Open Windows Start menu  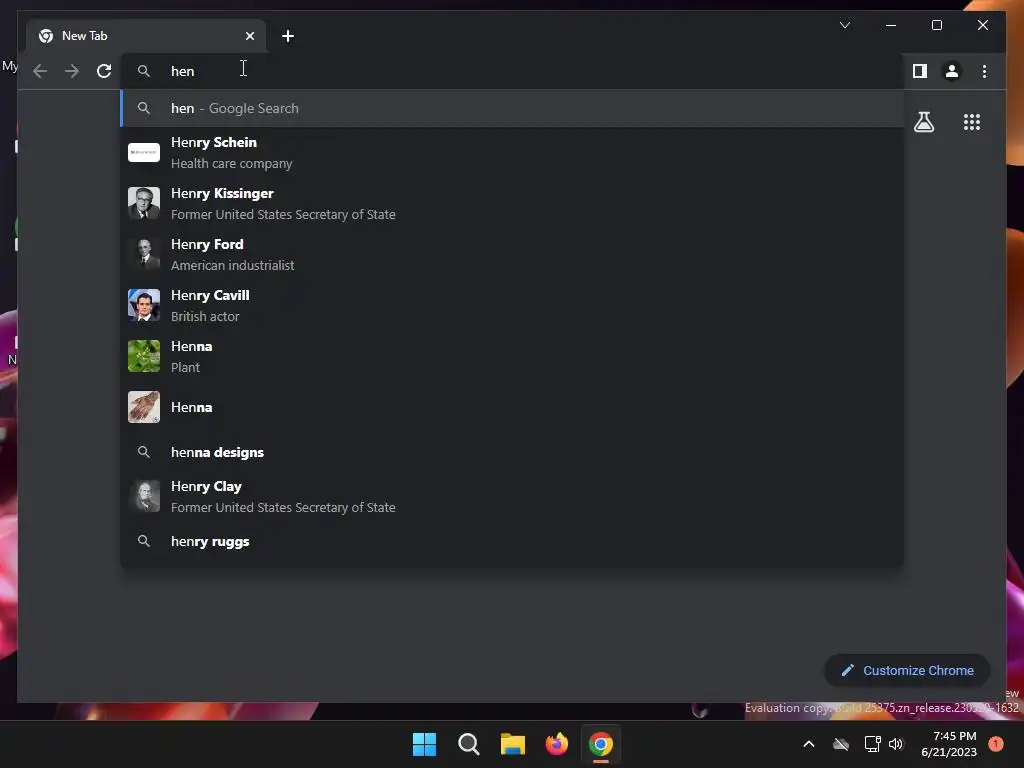[424, 744]
